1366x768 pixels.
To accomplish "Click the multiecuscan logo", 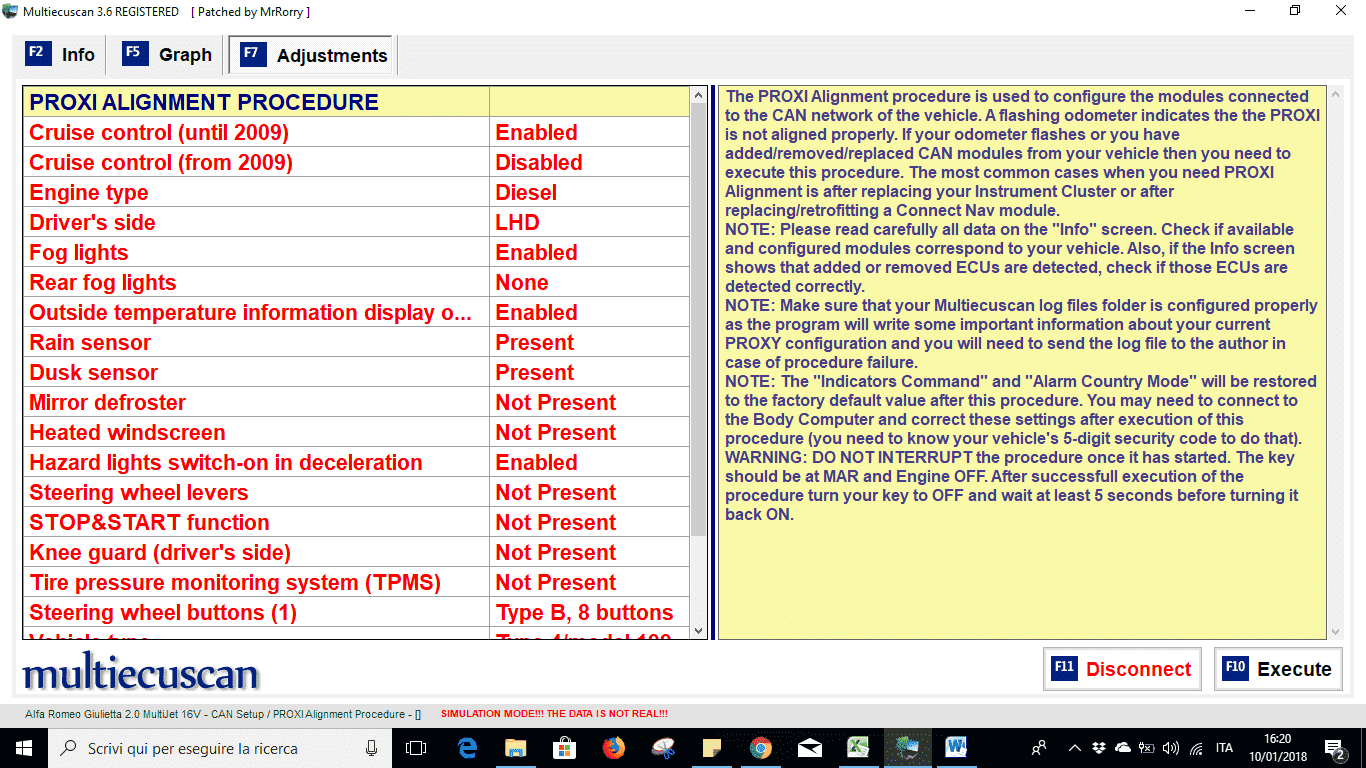I will 140,674.
